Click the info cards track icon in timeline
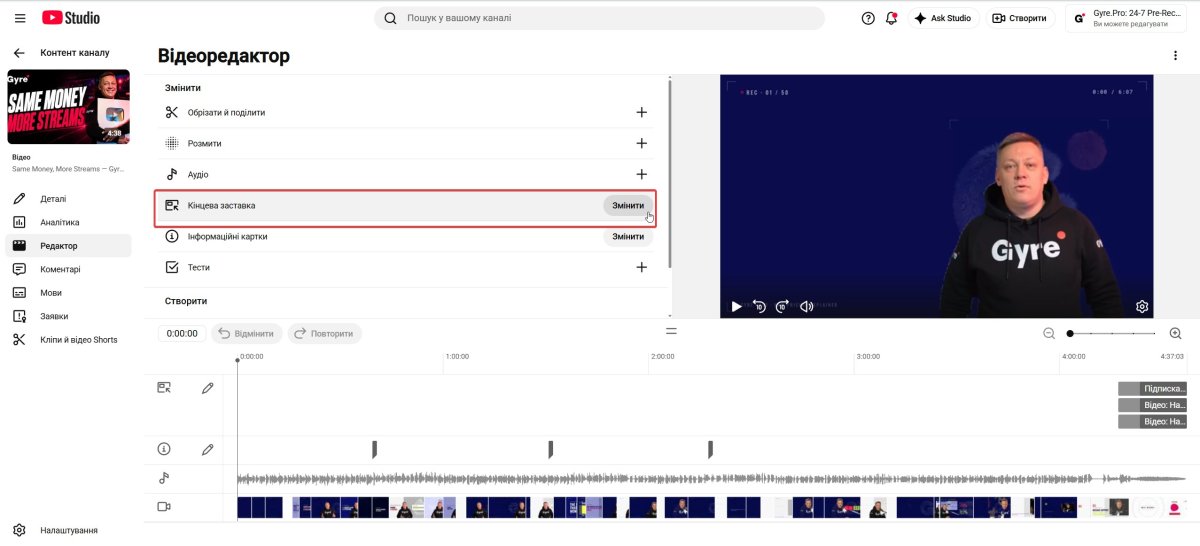 tap(164, 449)
